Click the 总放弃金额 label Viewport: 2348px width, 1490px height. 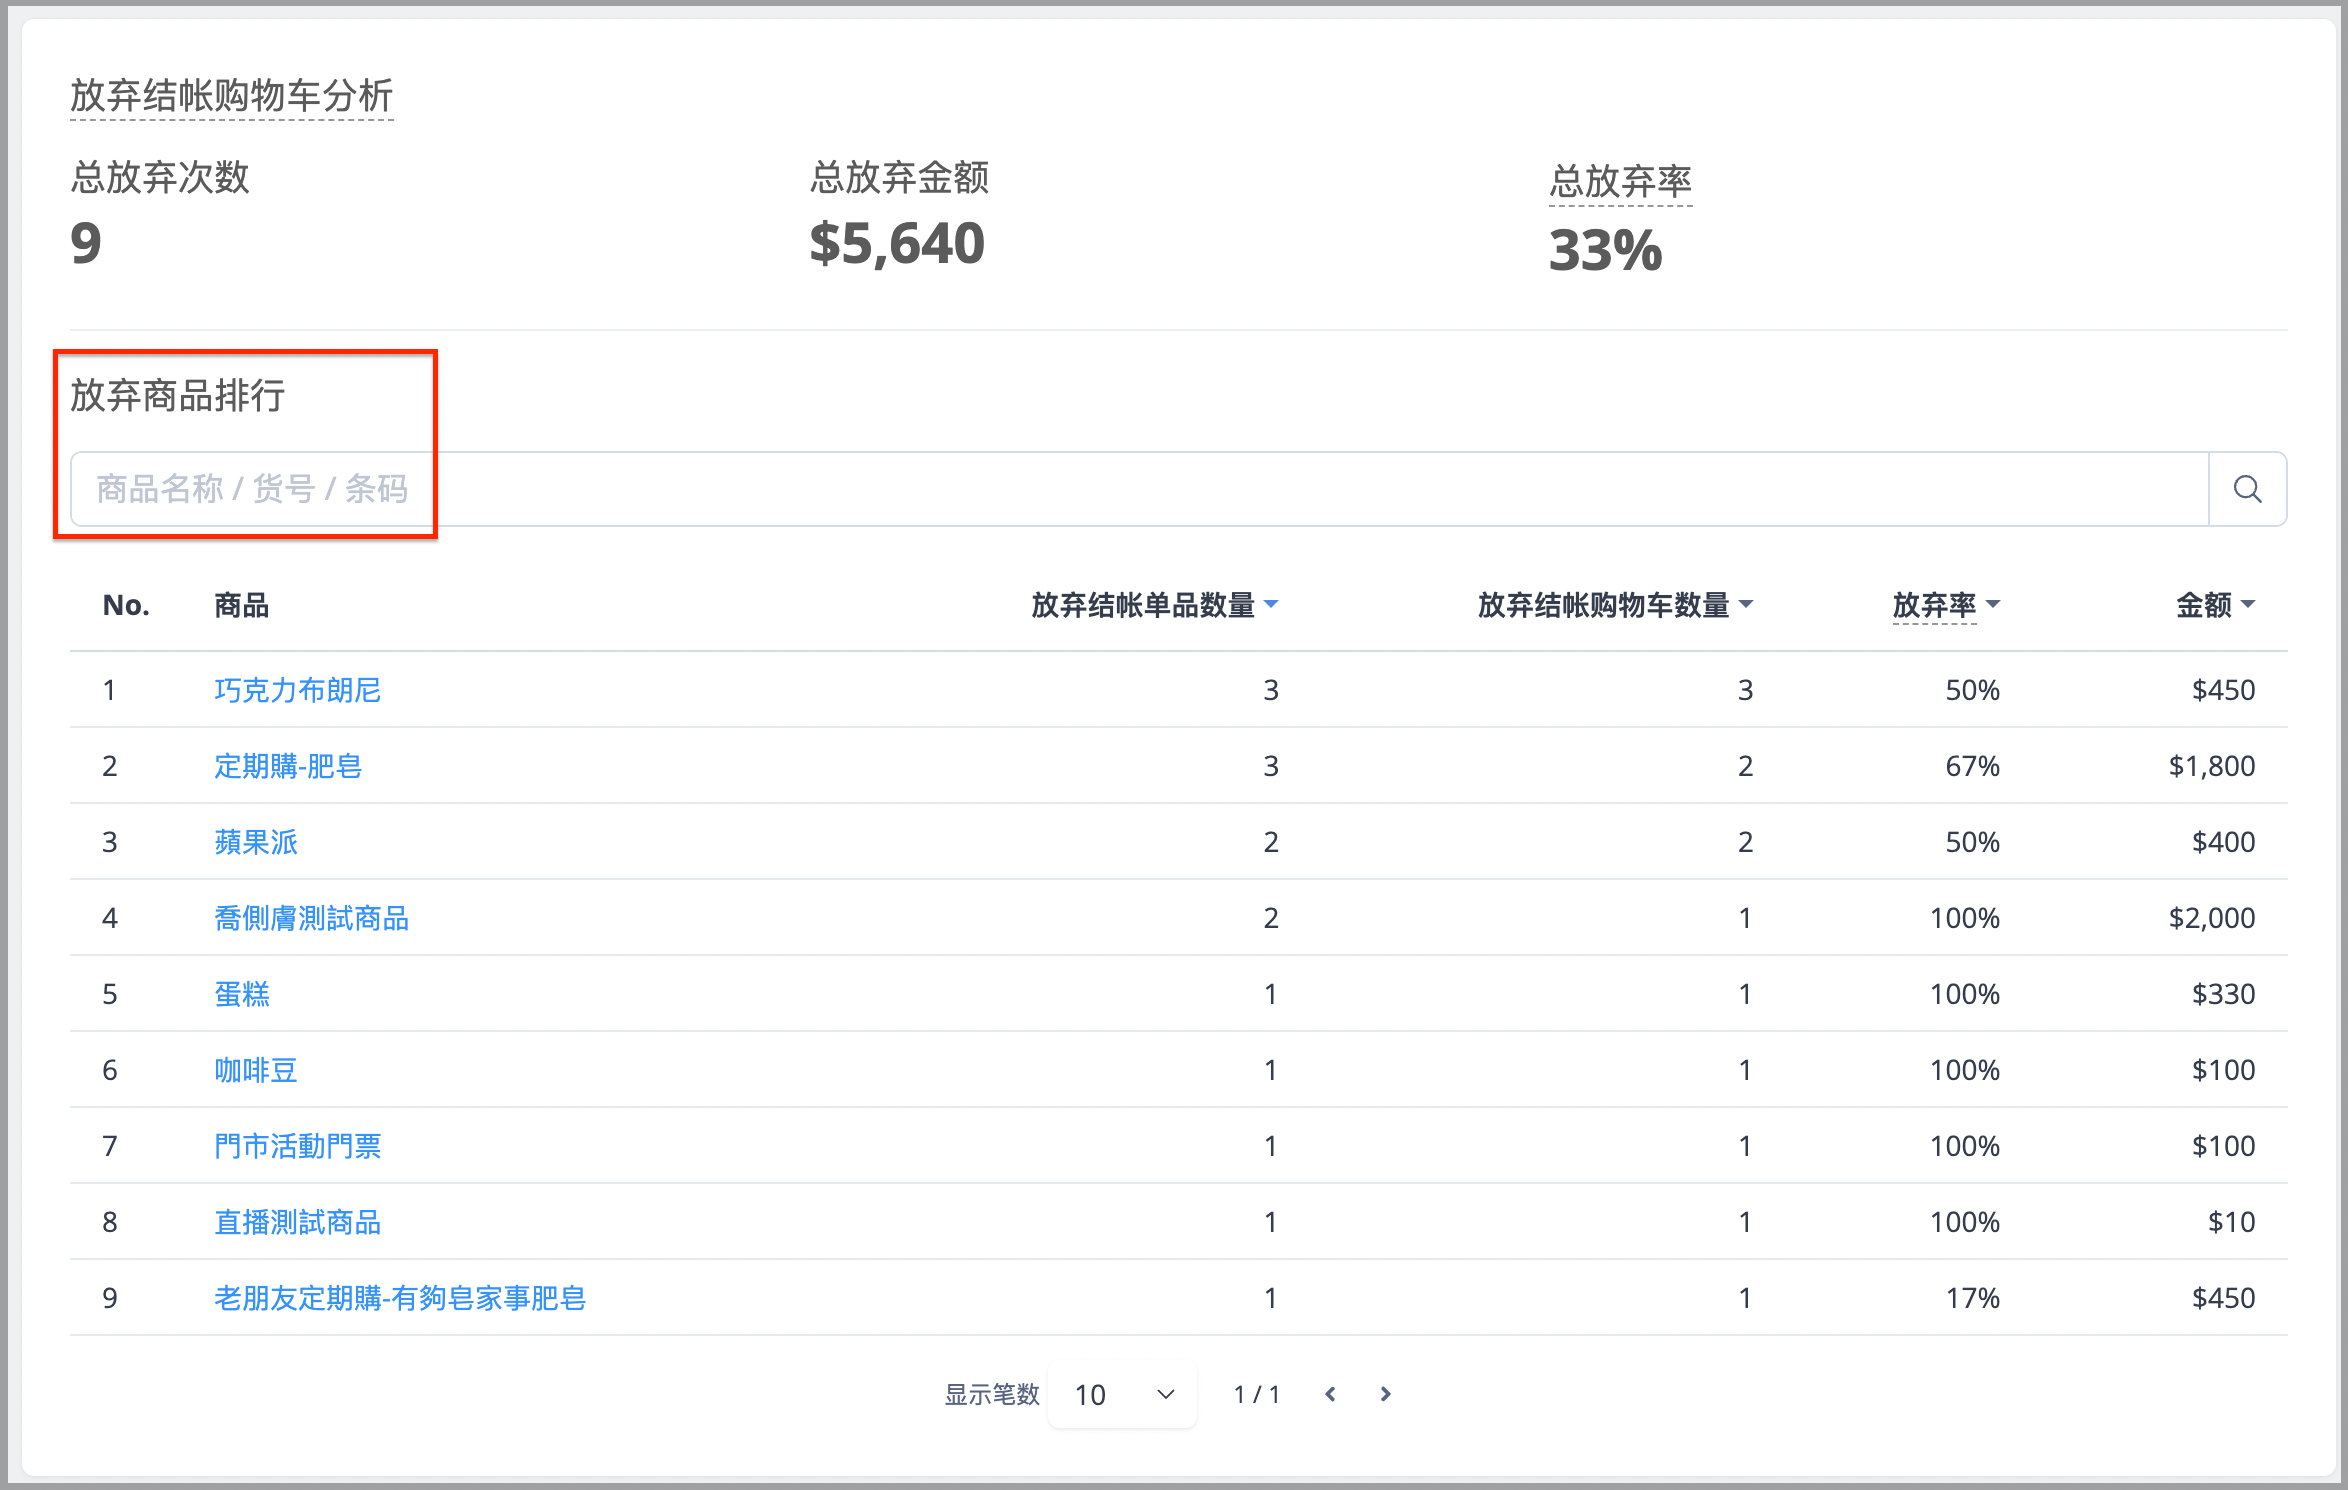[899, 178]
